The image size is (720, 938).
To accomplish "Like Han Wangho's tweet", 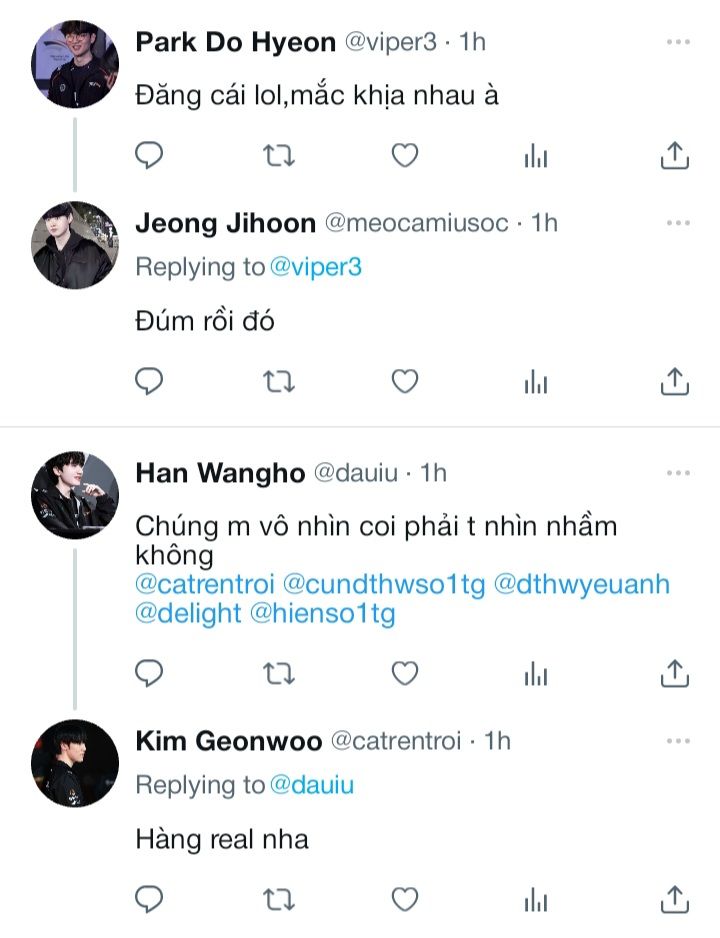I will (404, 673).
